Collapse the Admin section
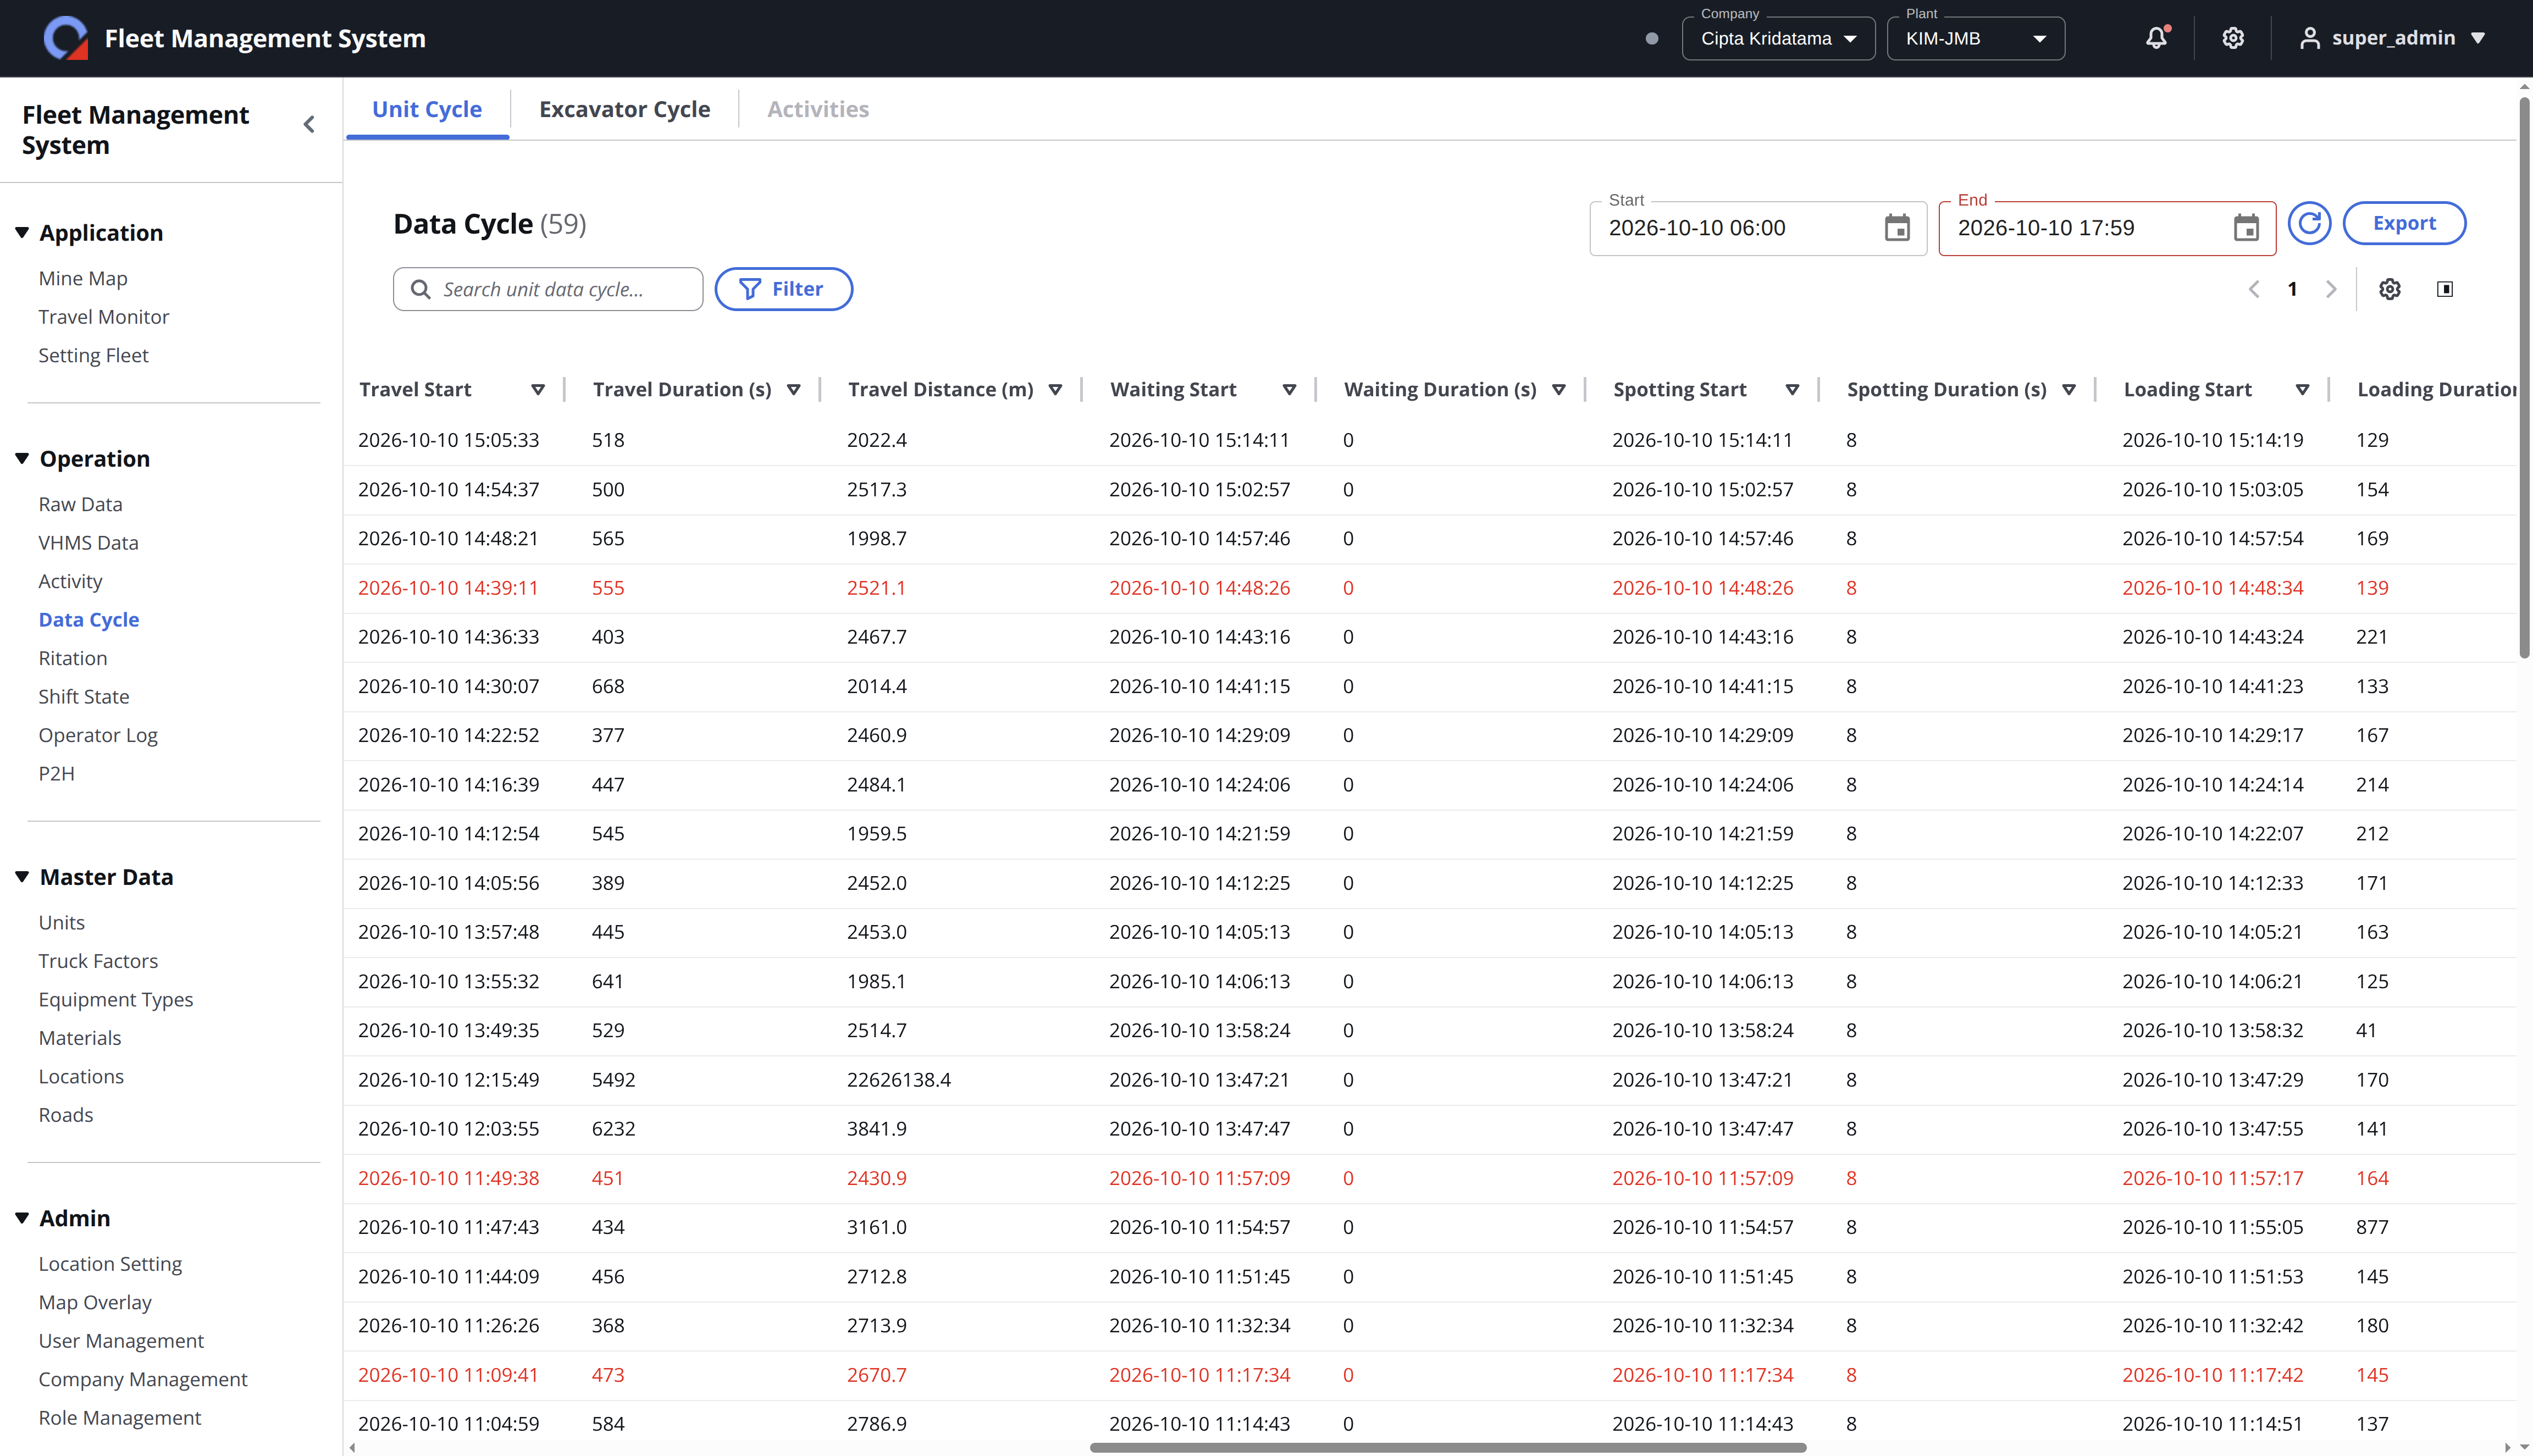Screen dimensions: 2533x1456 [x=22, y=1218]
